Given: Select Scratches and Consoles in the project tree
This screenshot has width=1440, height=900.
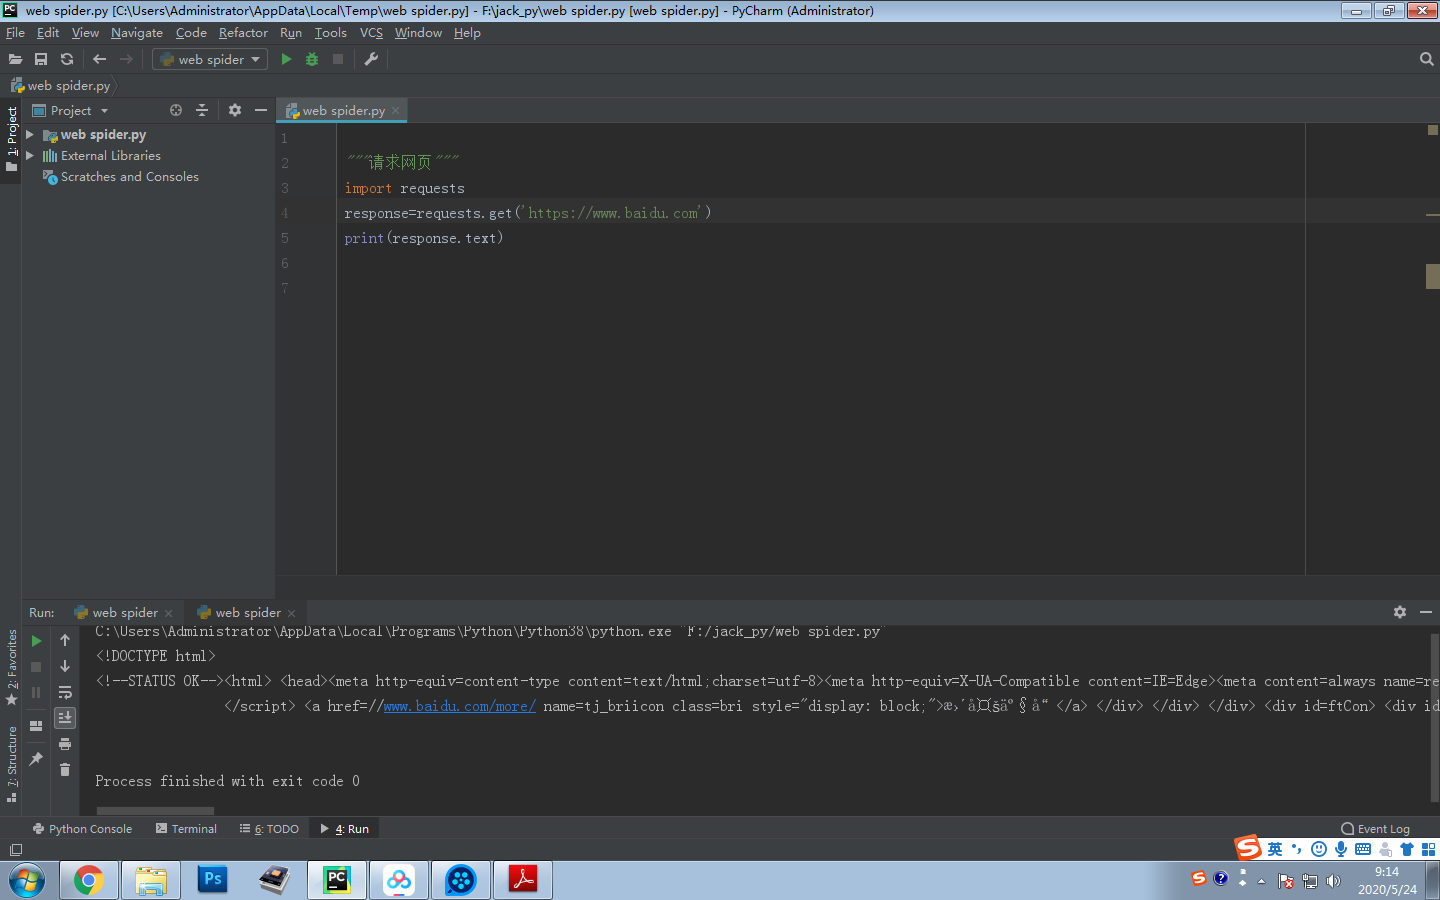Looking at the screenshot, I should (x=129, y=177).
